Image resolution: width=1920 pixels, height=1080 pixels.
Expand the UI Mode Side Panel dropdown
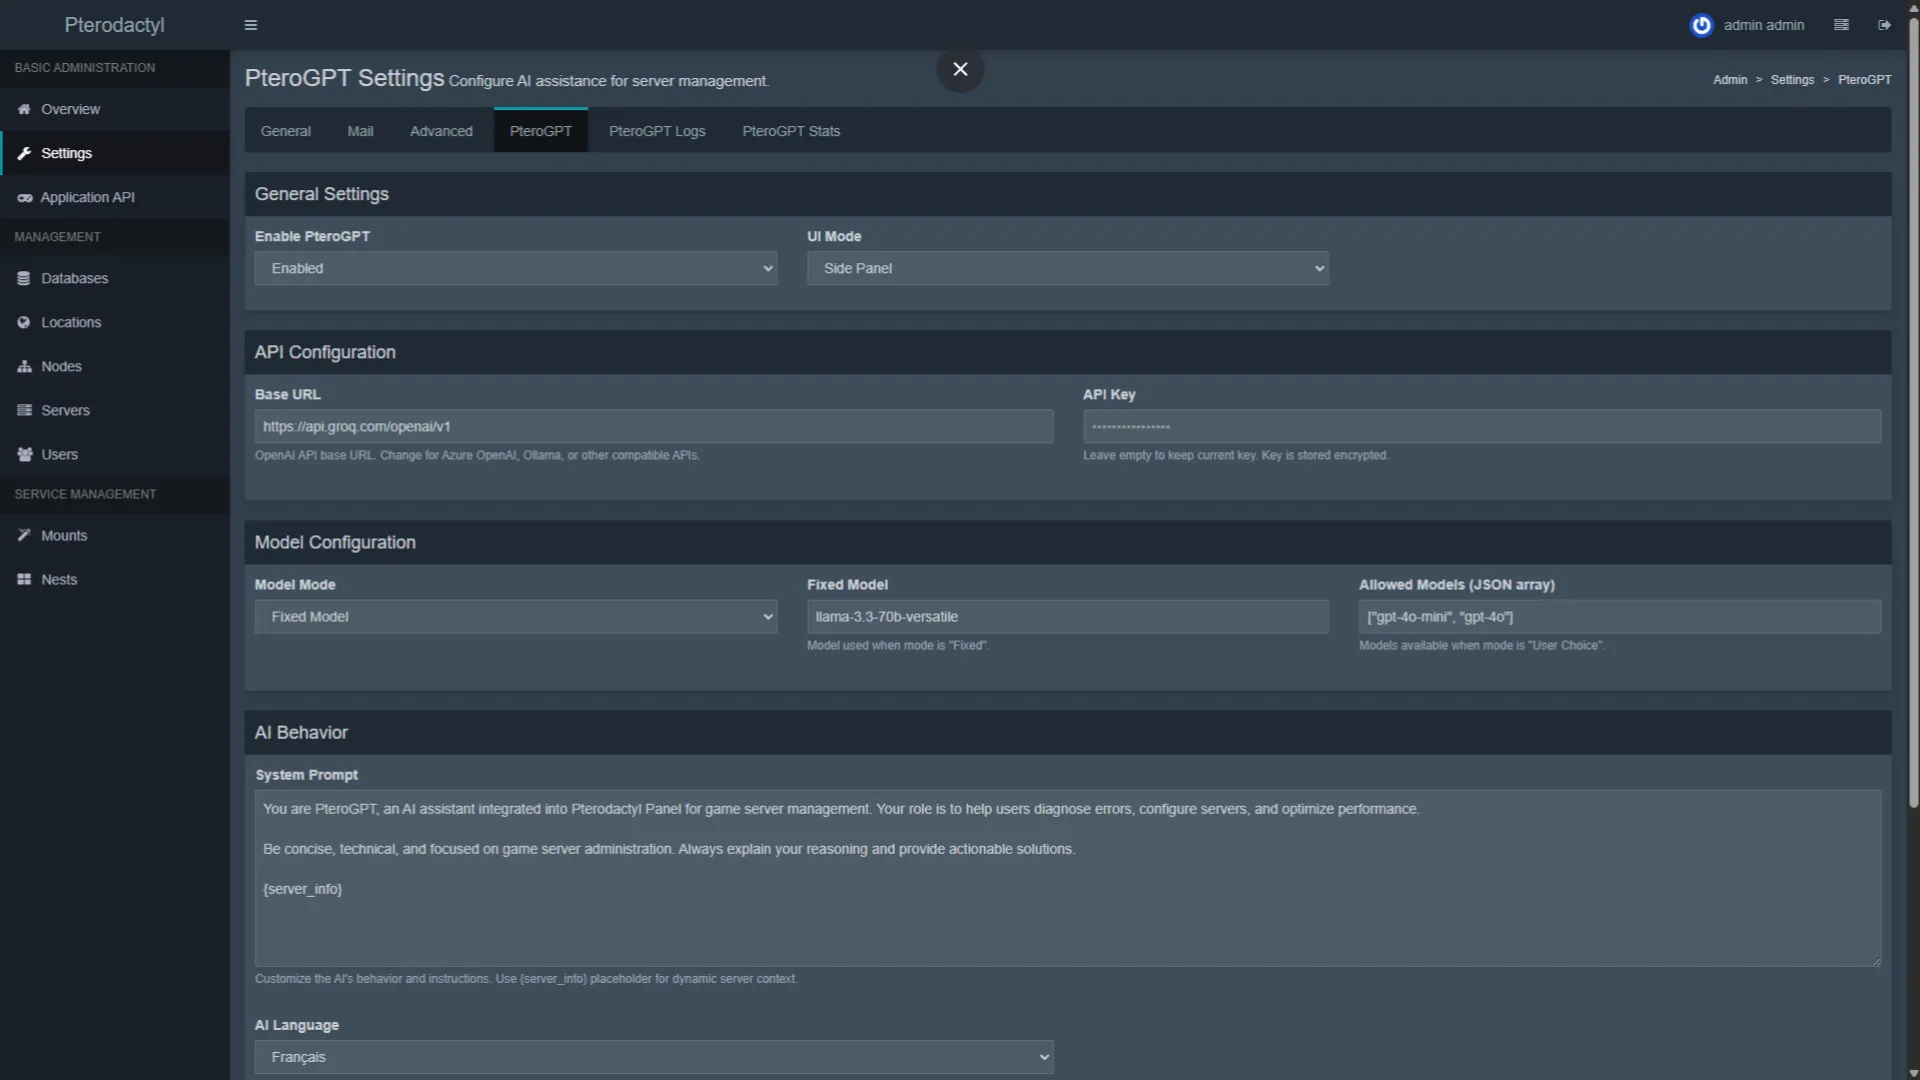click(x=1067, y=268)
